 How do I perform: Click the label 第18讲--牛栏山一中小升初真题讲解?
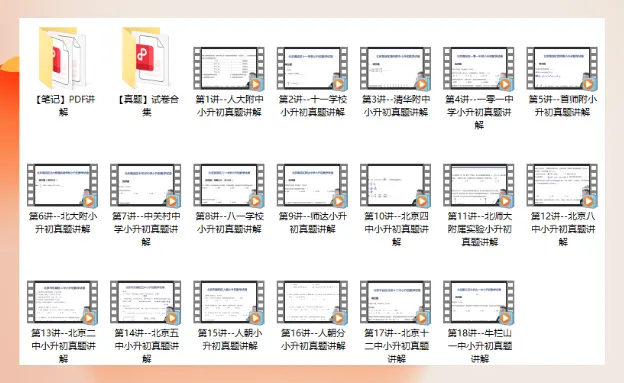tap(480, 346)
